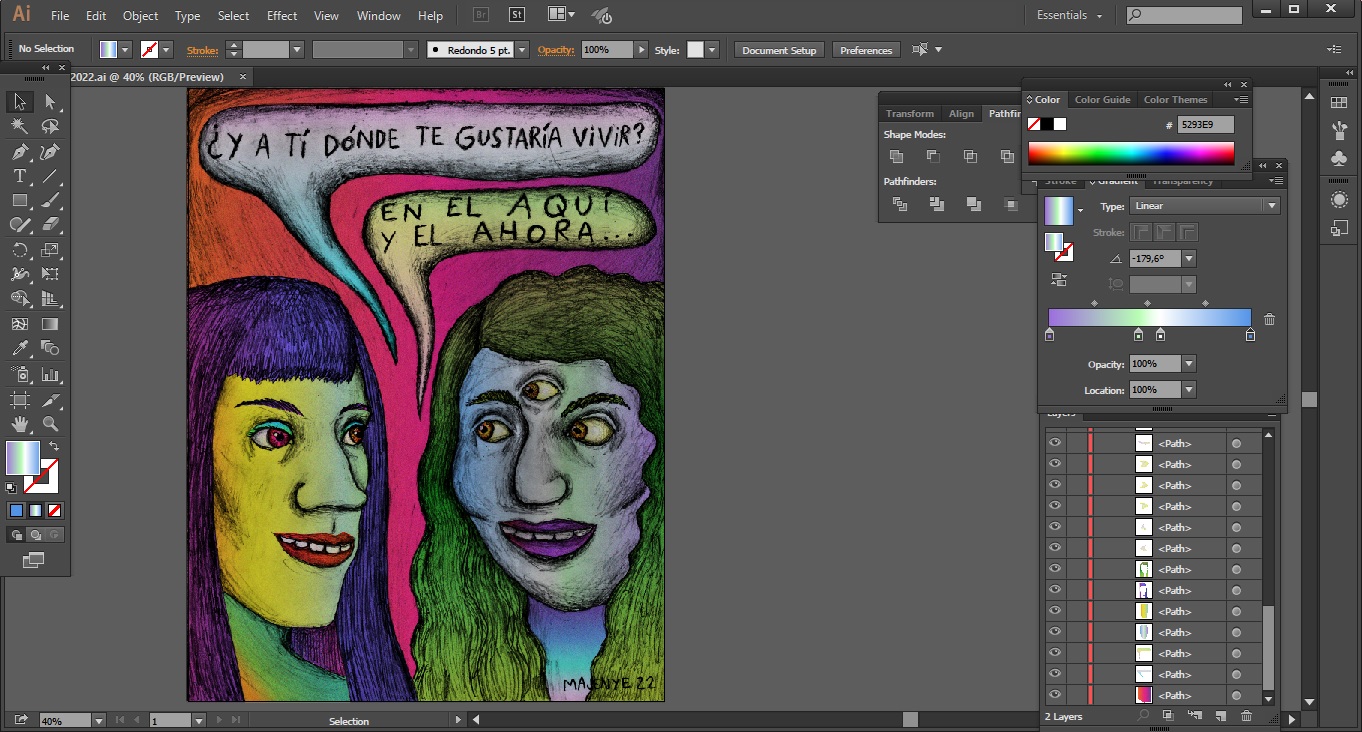Open the Essentials workspace dropdown
The height and width of the screenshot is (732, 1362).
pyautogui.click(x=1070, y=15)
